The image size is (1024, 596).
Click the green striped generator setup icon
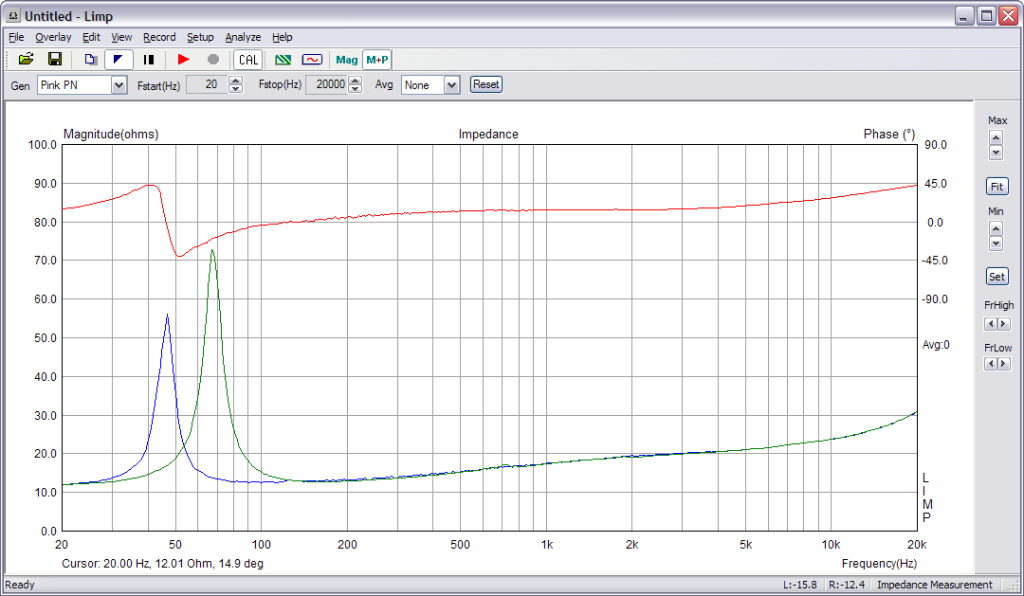pos(284,60)
